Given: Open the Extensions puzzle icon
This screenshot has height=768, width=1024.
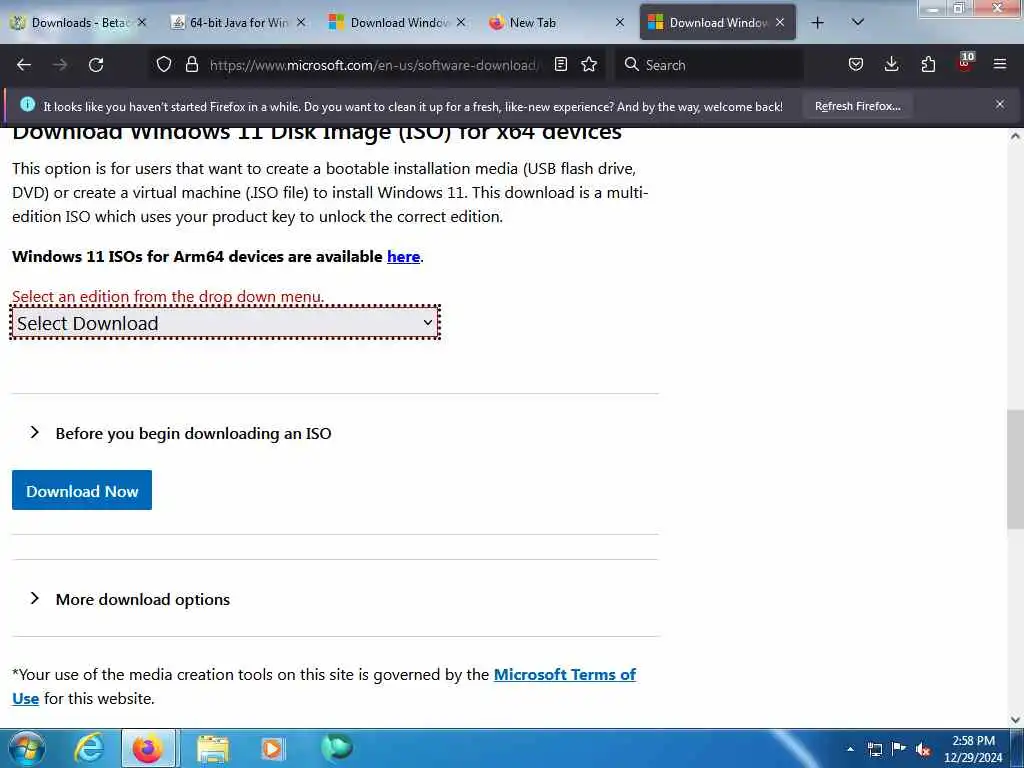Looking at the screenshot, I should 928,64.
